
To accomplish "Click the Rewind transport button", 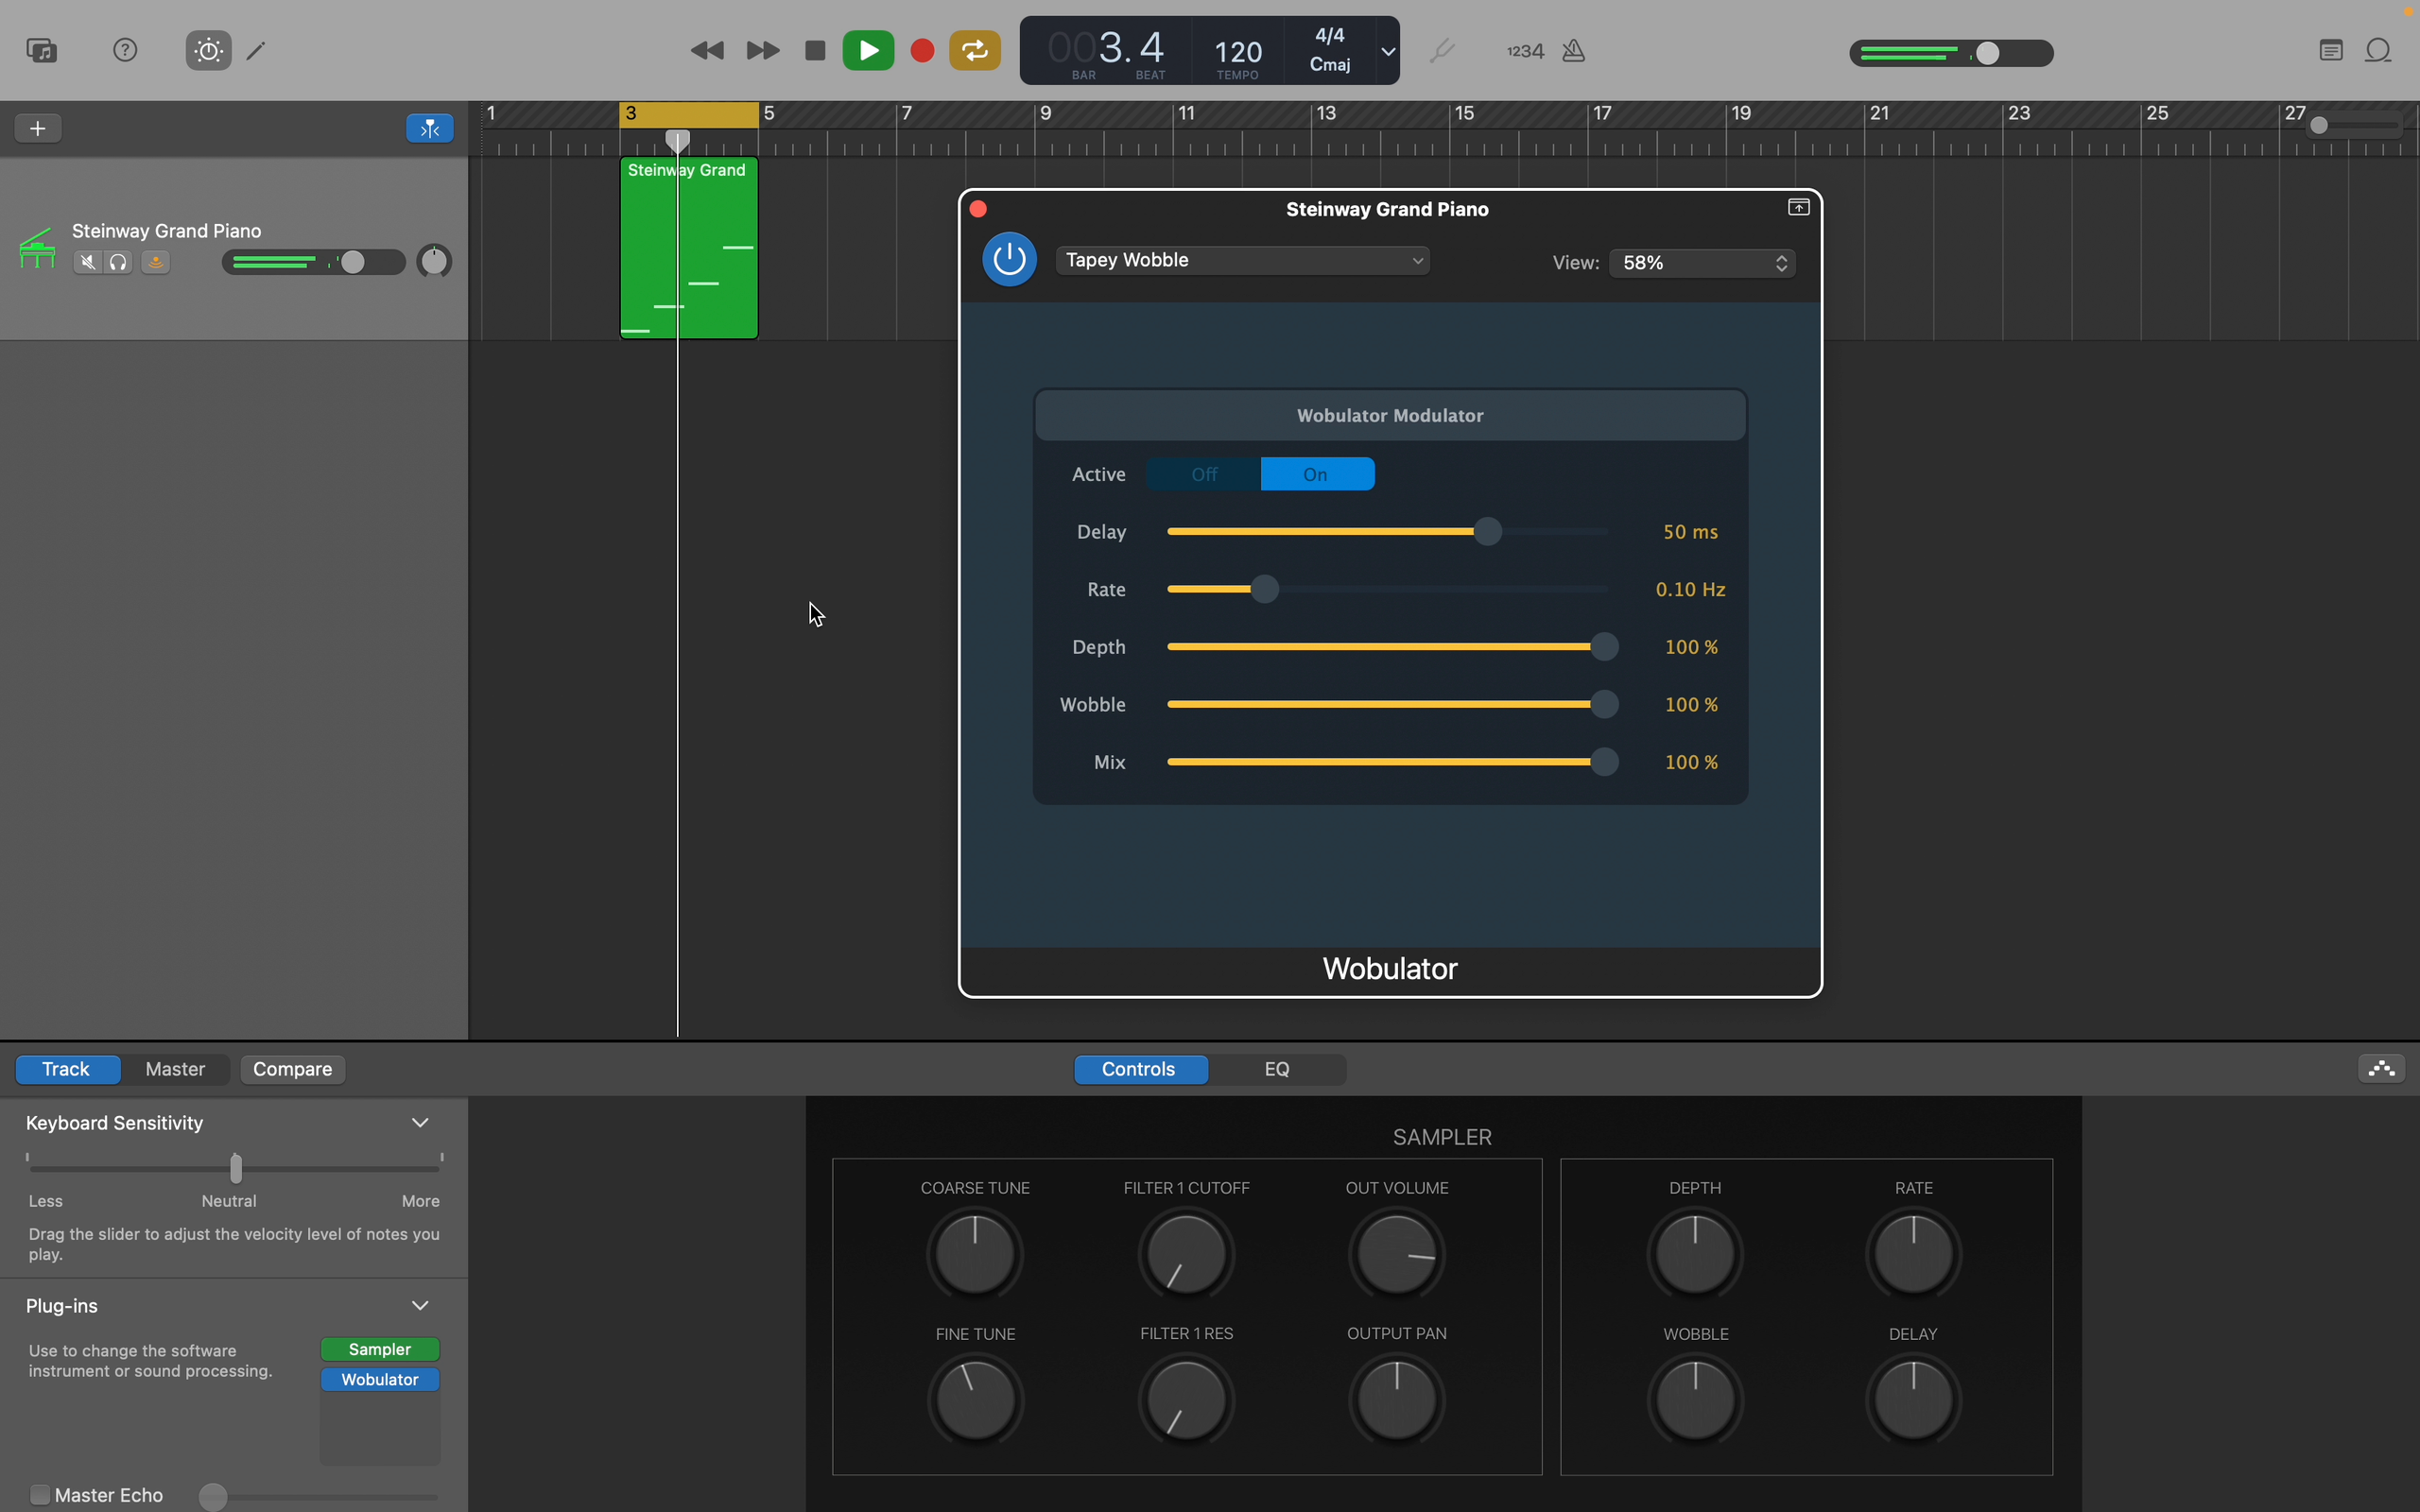I will pos(707,51).
